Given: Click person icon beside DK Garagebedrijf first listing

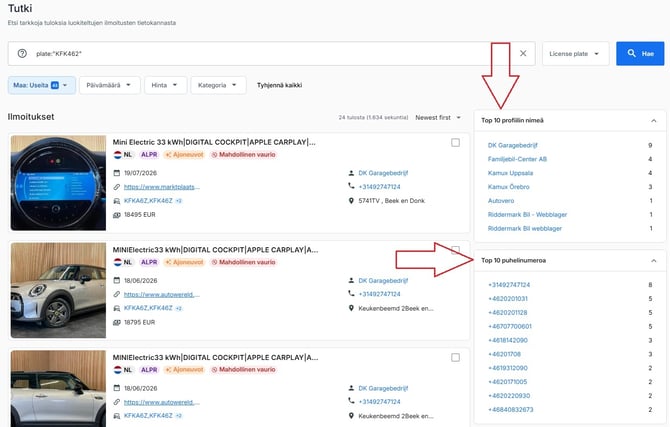Looking at the screenshot, I should point(351,173).
